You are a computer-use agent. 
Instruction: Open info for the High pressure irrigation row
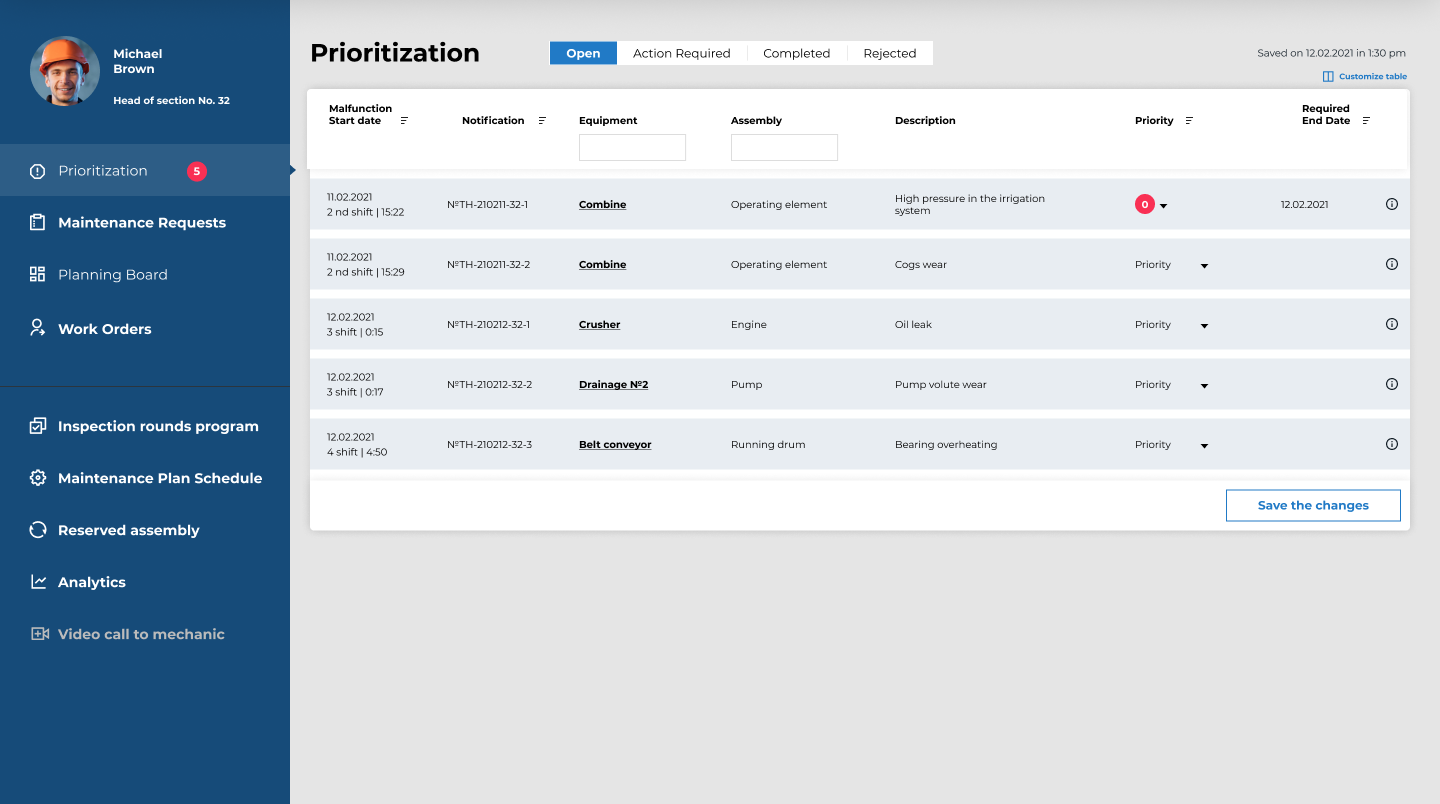1391,204
